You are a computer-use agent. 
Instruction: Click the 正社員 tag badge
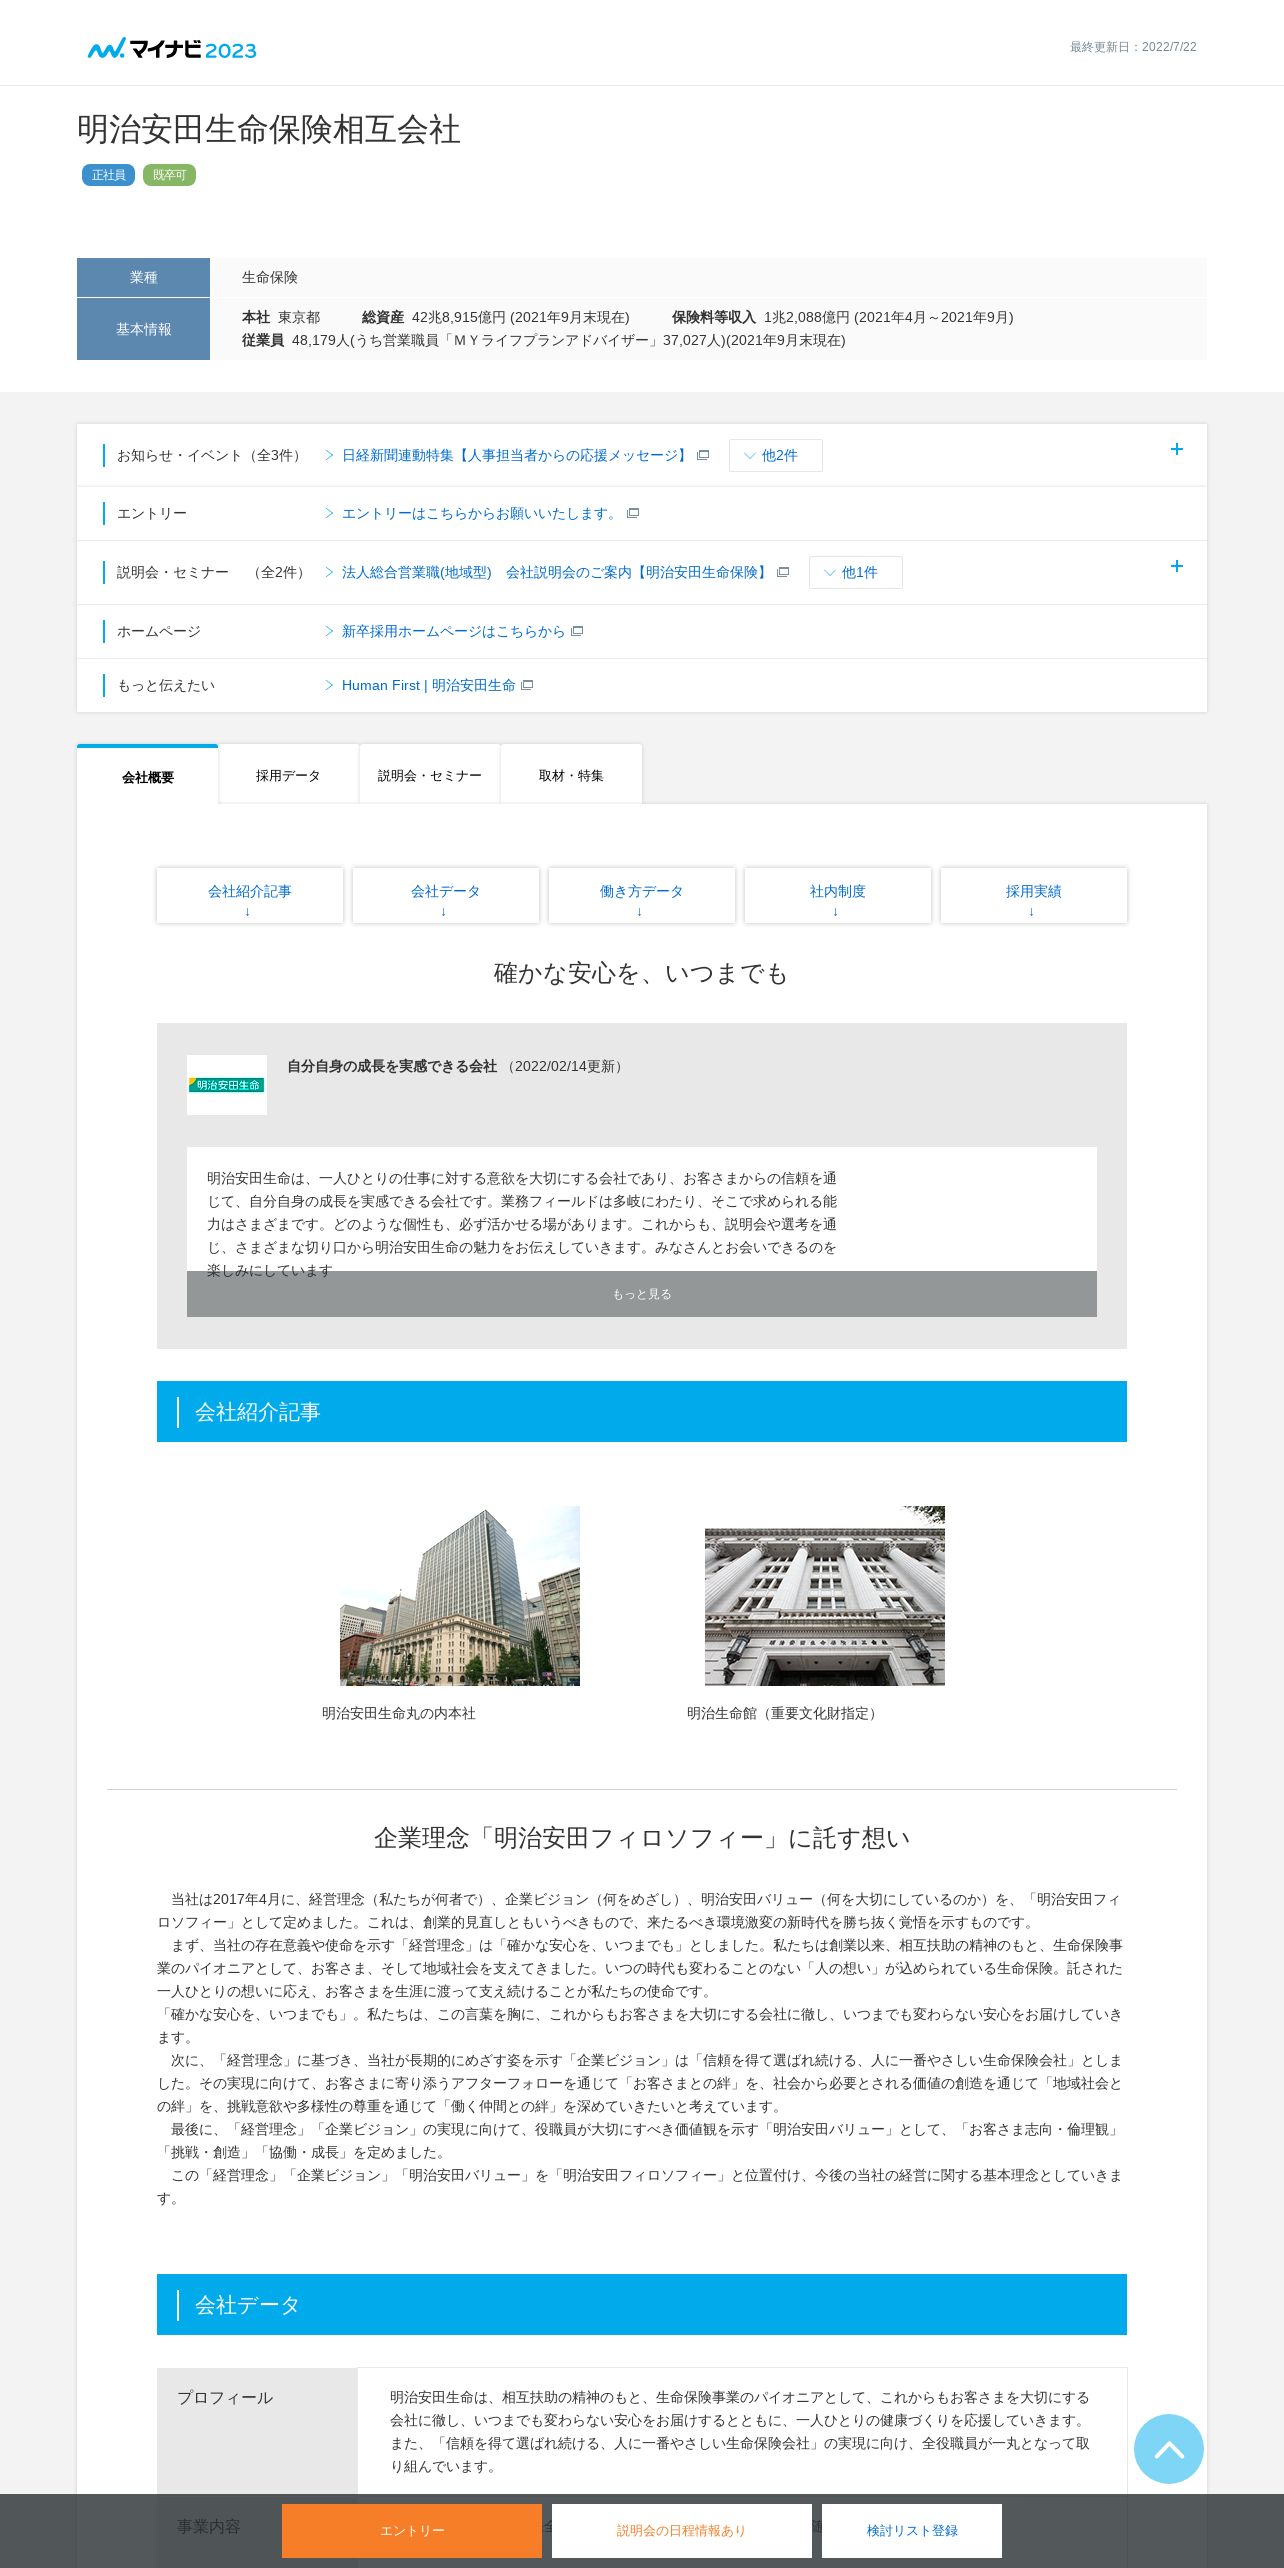click(x=108, y=175)
